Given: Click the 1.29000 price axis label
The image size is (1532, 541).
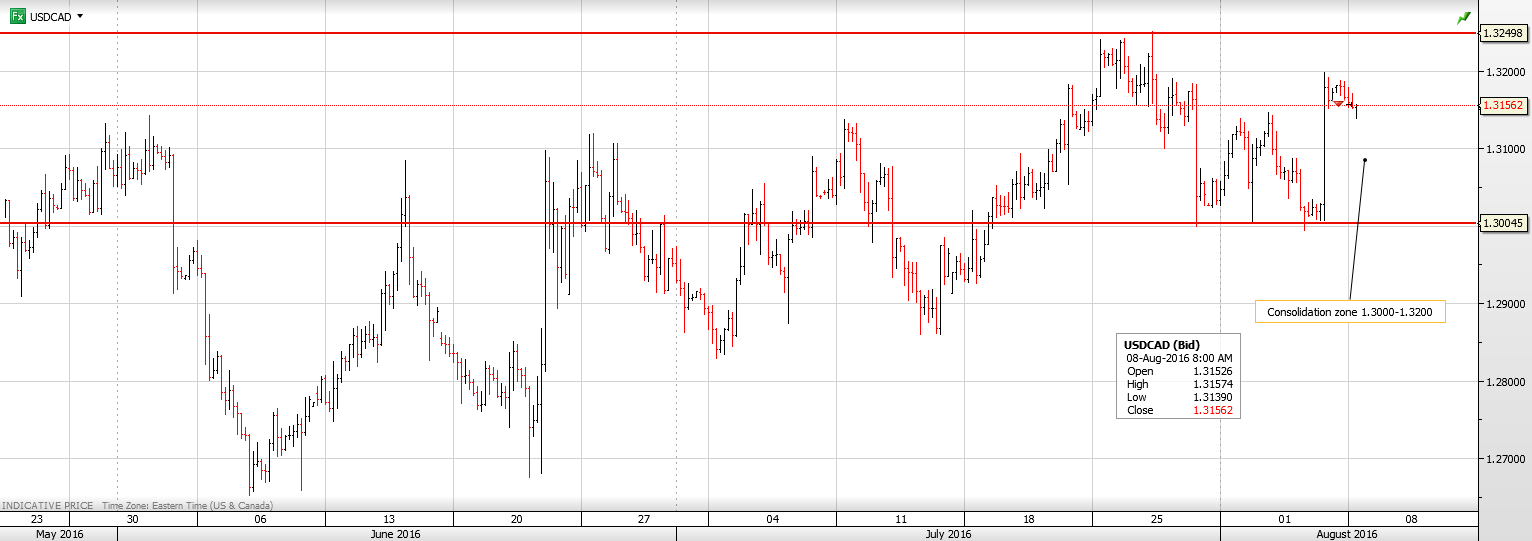Looking at the screenshot, I should [x=1504, y=304].
